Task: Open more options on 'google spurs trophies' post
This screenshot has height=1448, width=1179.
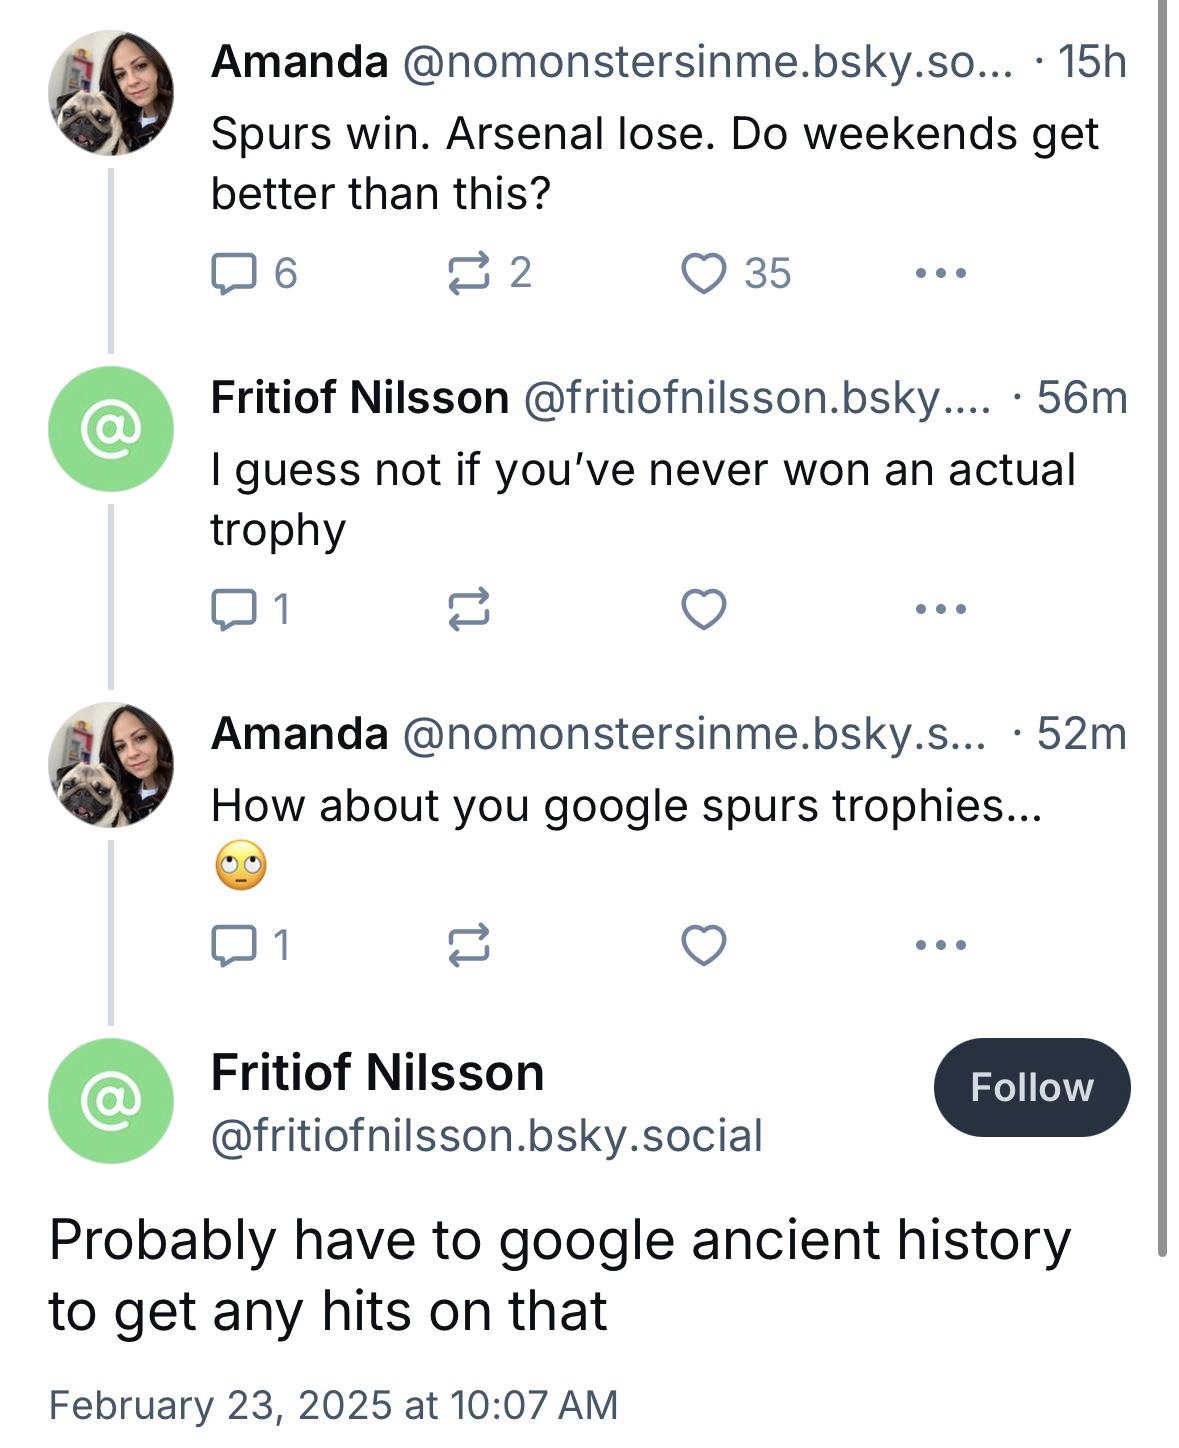Action: 941,945
